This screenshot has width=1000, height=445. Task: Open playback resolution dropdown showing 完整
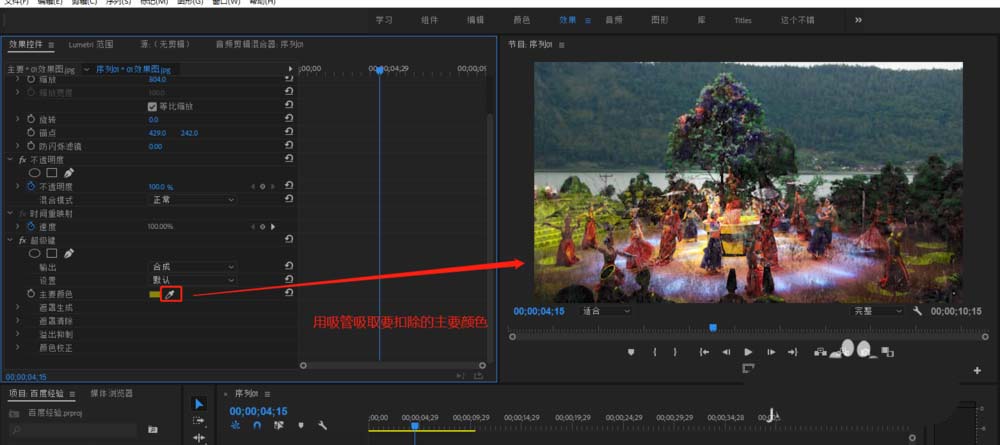[x=876, y=311]
